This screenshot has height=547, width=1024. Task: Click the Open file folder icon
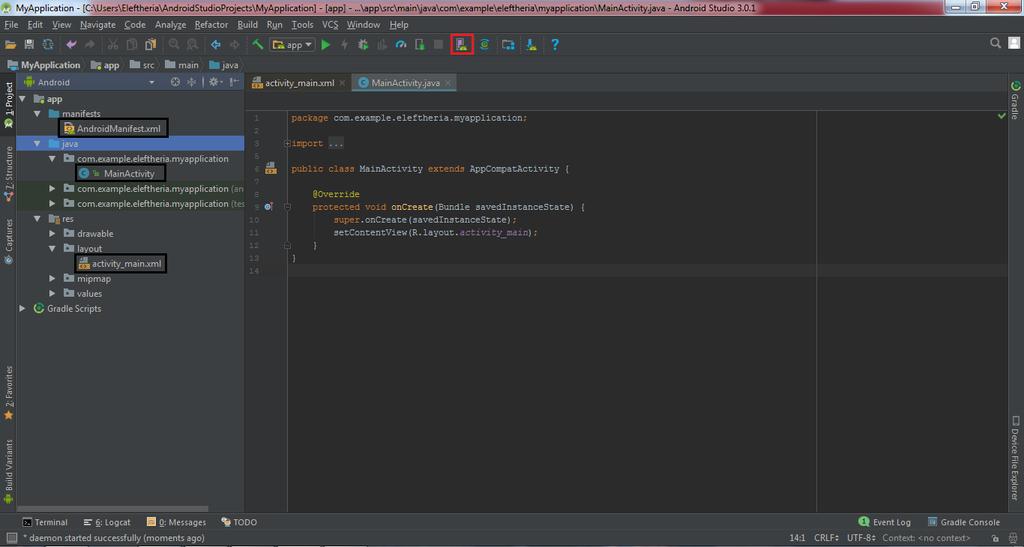(x=10, y=44)
